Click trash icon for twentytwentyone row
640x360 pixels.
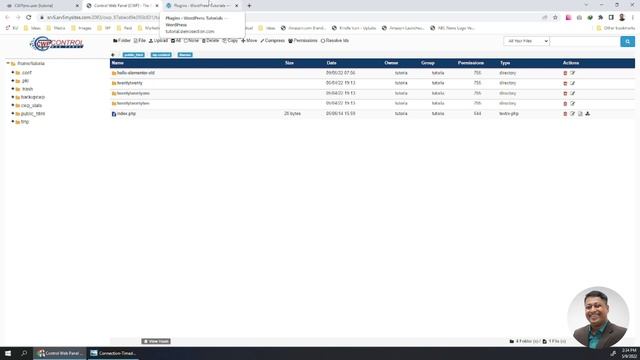(x=565, y=93)
